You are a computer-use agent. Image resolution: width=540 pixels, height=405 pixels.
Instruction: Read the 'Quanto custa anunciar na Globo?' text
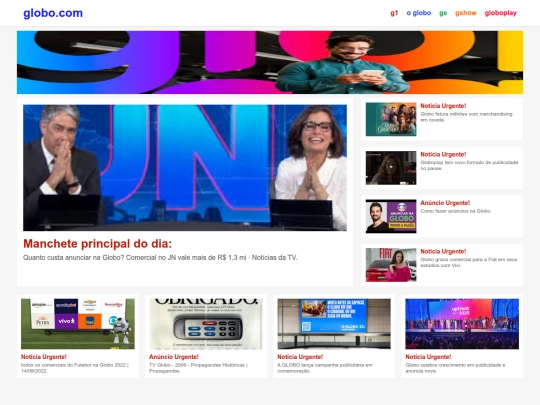pyautogui.click(x=160, y=258)
